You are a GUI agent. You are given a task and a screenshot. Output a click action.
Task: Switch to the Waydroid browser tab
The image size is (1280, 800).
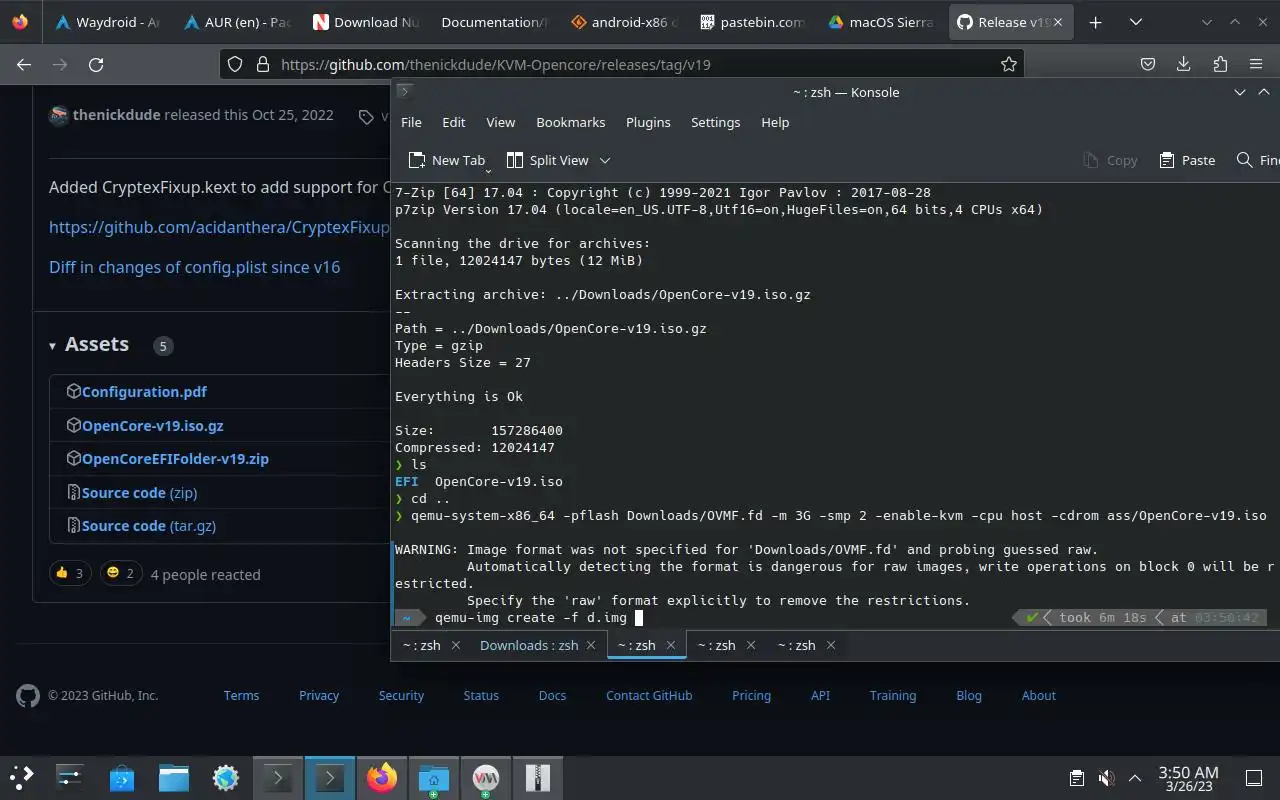(x=108, y=22)
